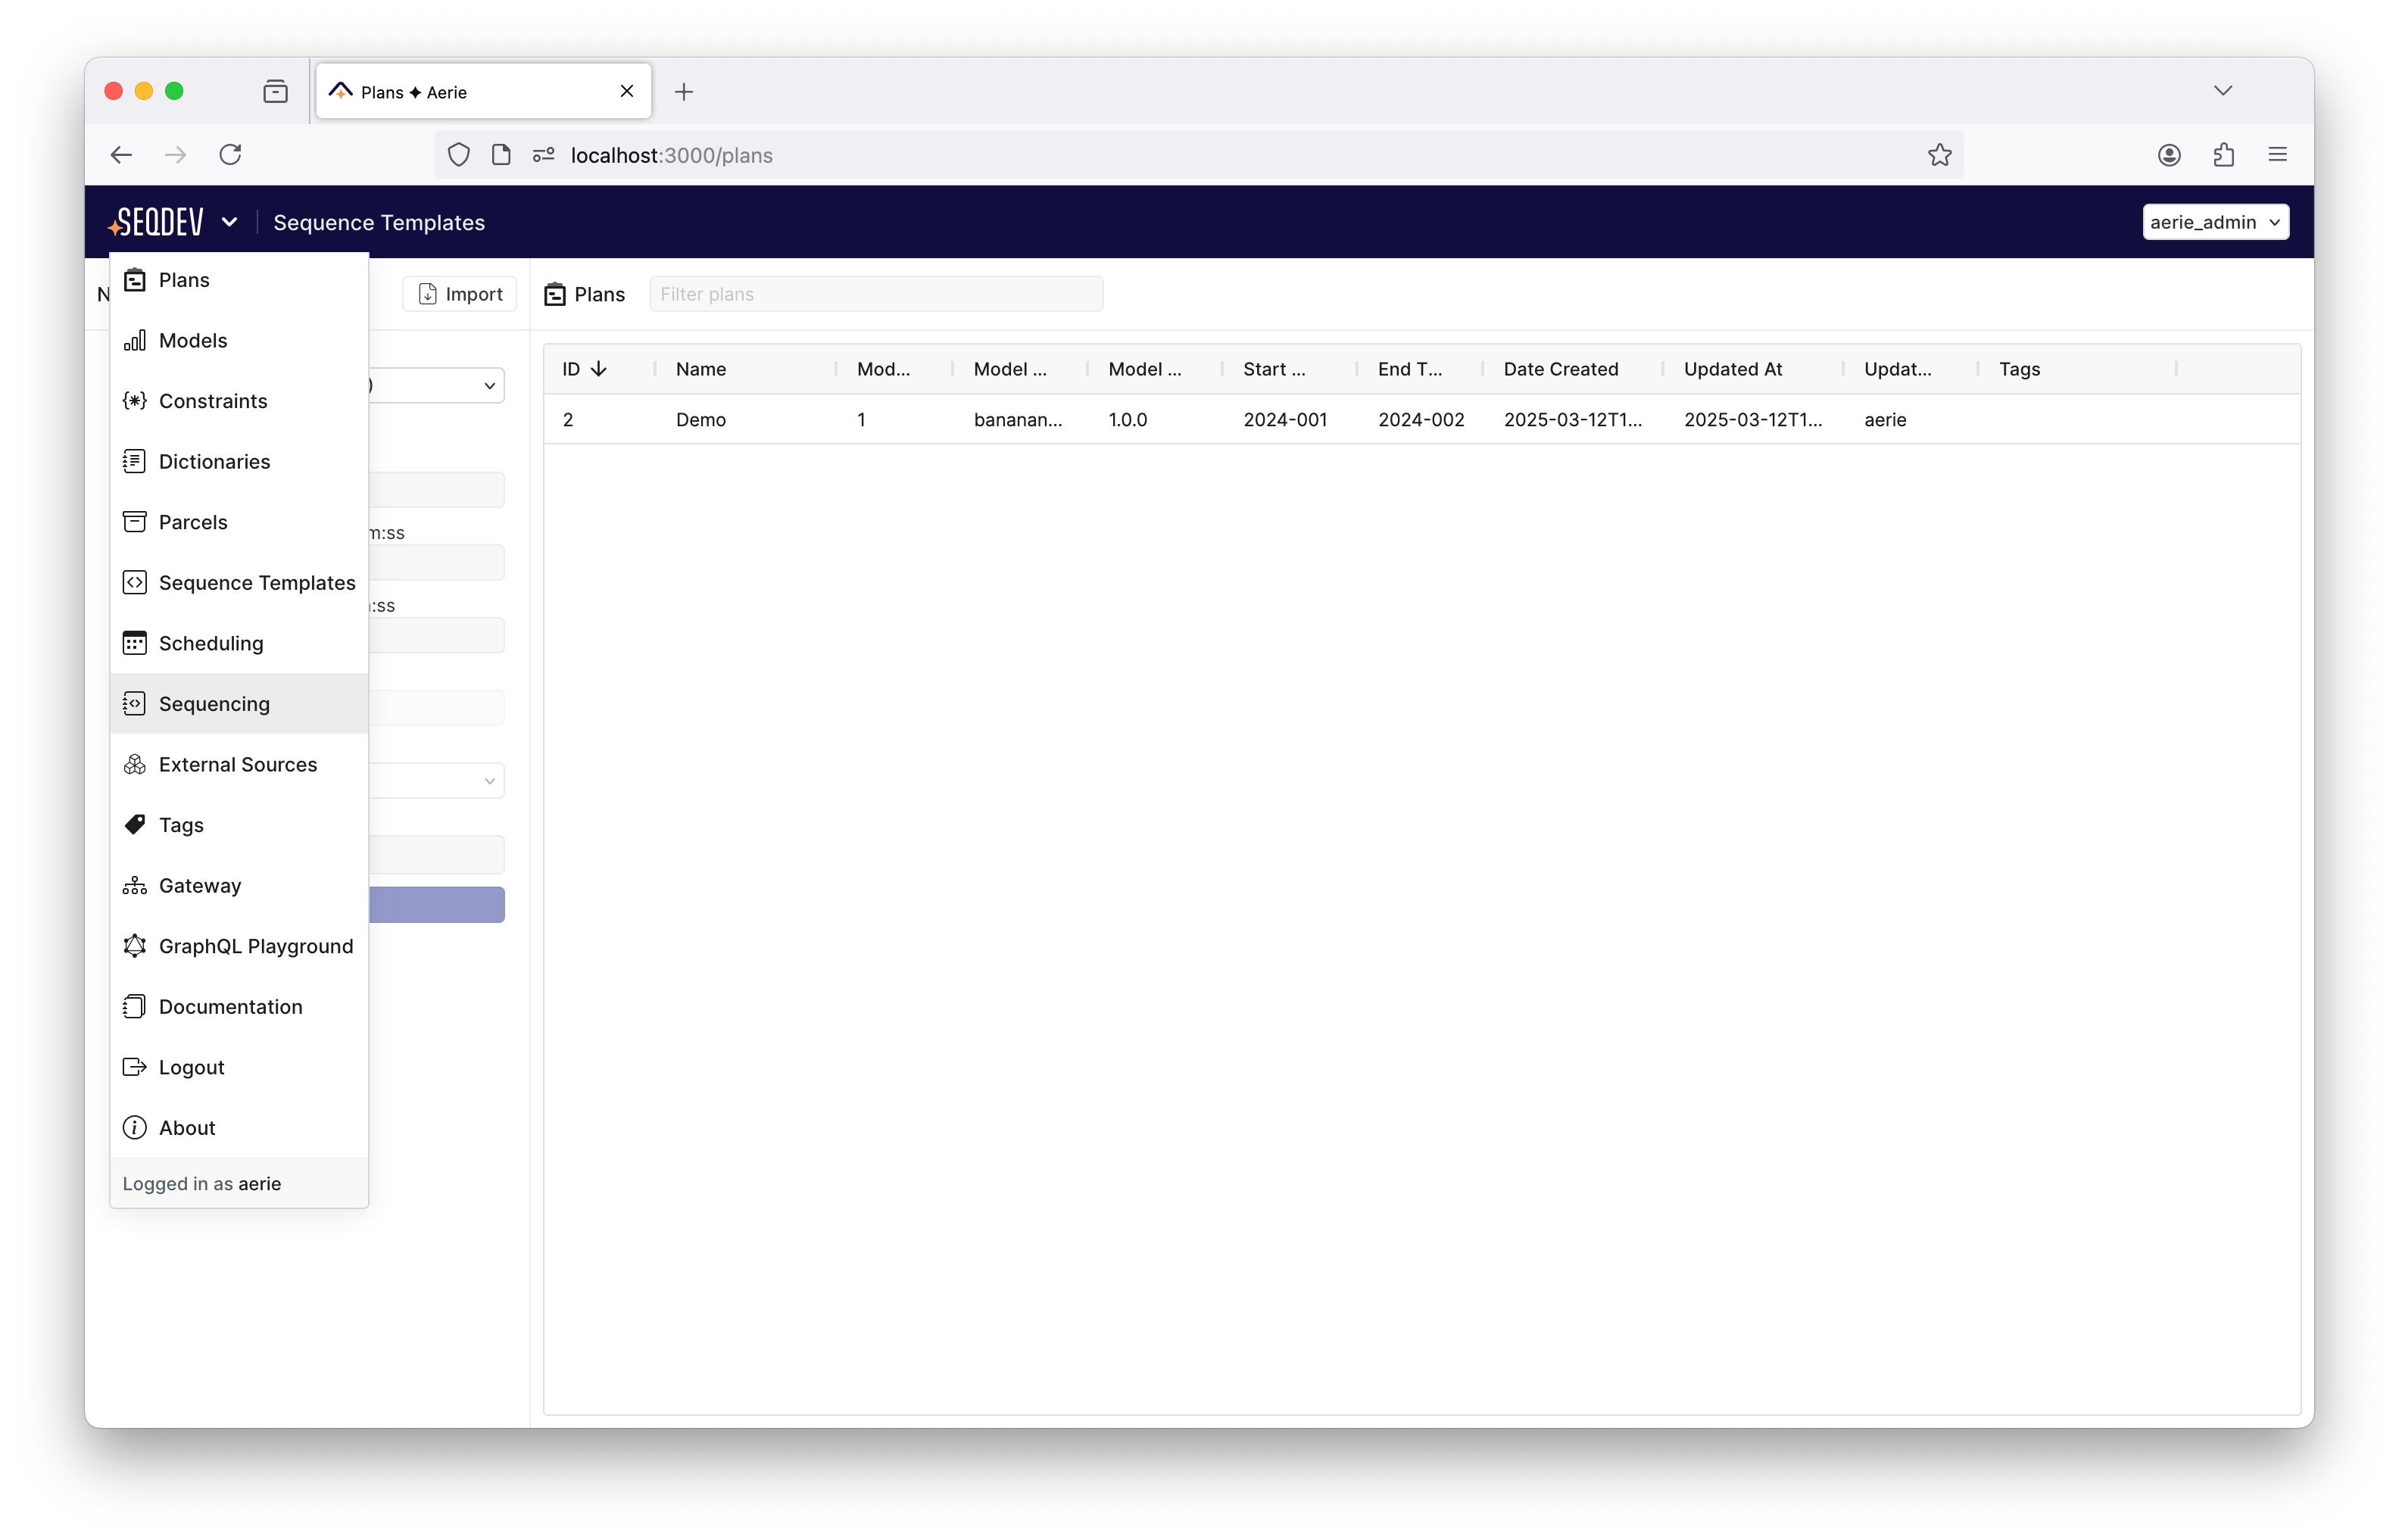The image size is (2399, 1540).
Task: Select Scheduling from the menu
Action: pyautogui.click(x=210, y=643)
